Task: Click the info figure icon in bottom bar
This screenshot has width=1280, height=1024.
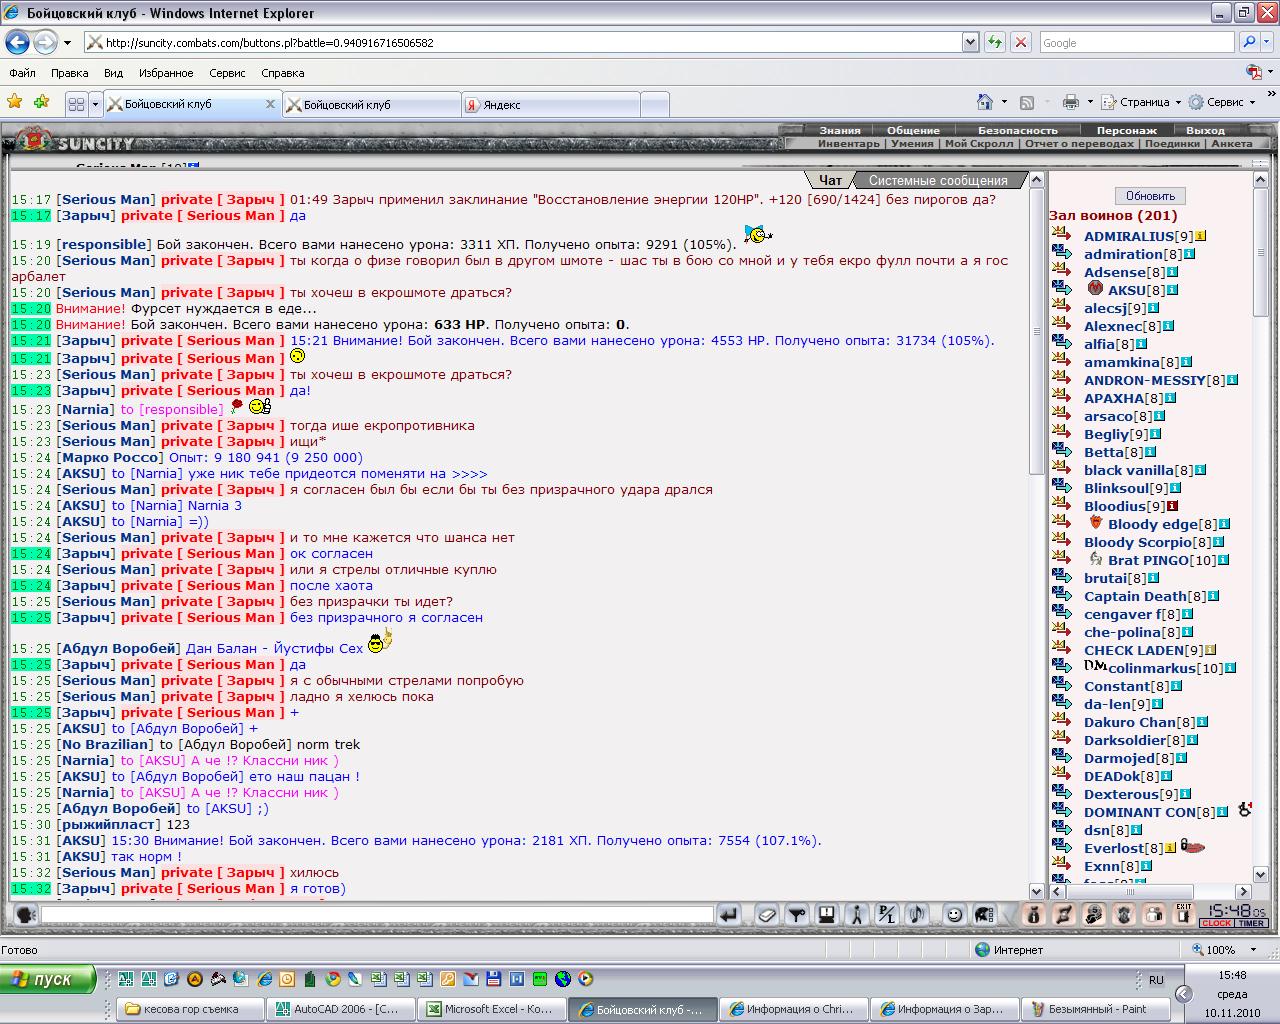Action: pyautogui.click(x=1034, y=914)
